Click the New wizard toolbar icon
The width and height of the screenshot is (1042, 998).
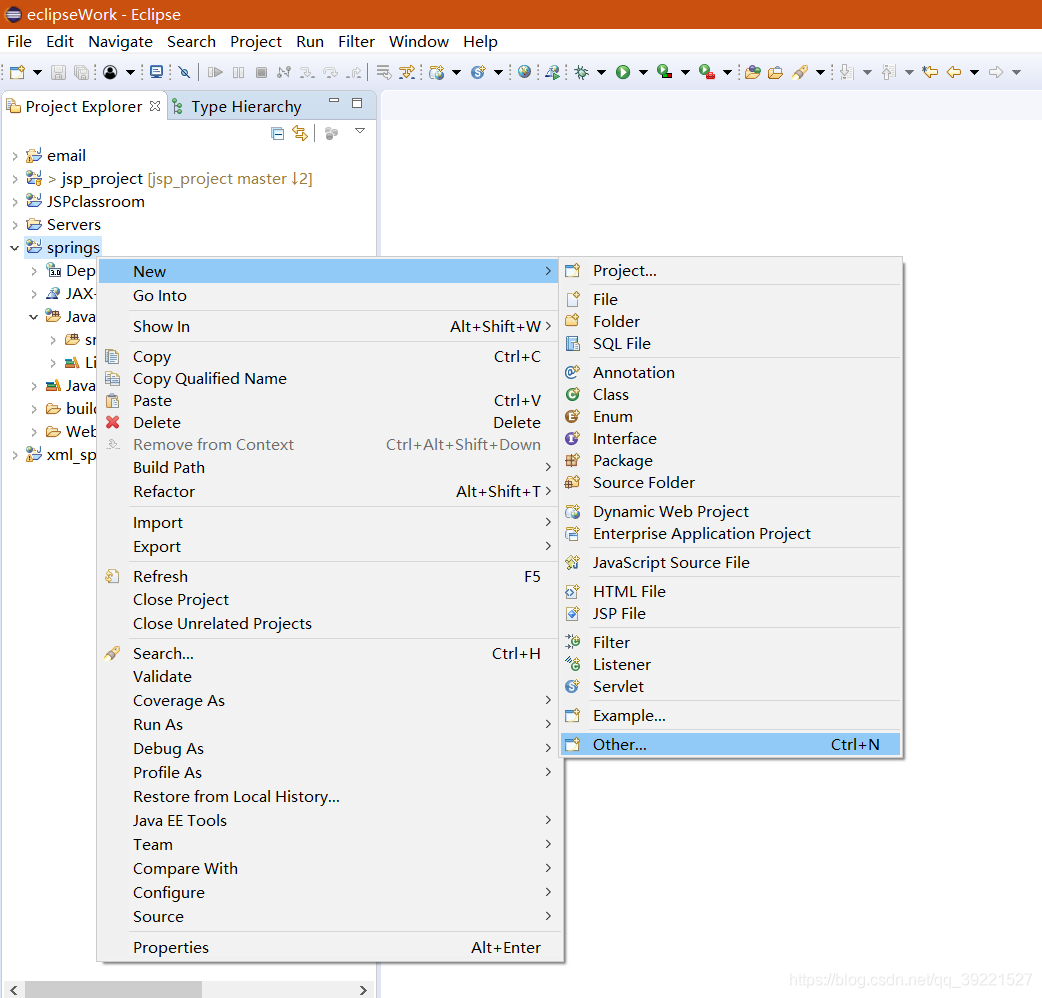17,72
